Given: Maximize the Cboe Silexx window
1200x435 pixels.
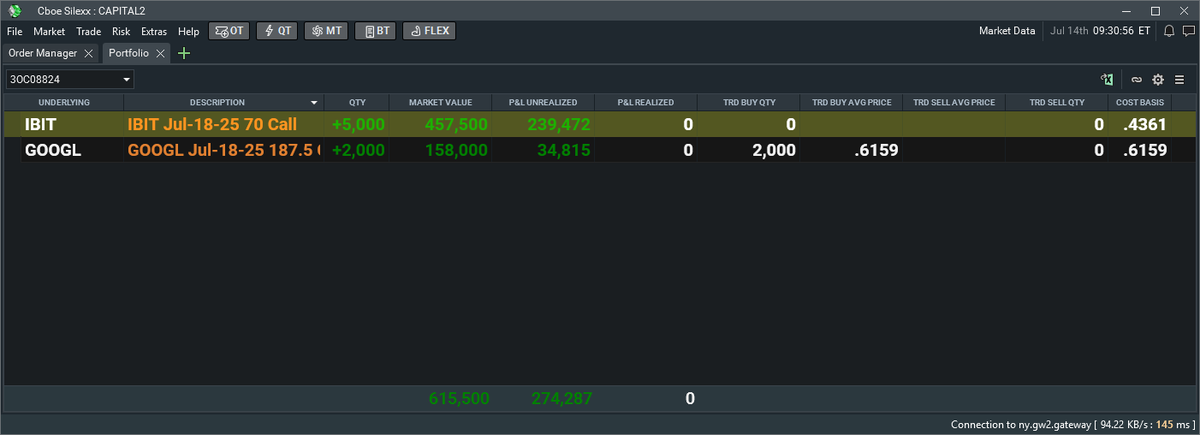Looking at the screenshot, I should 1155,11.
